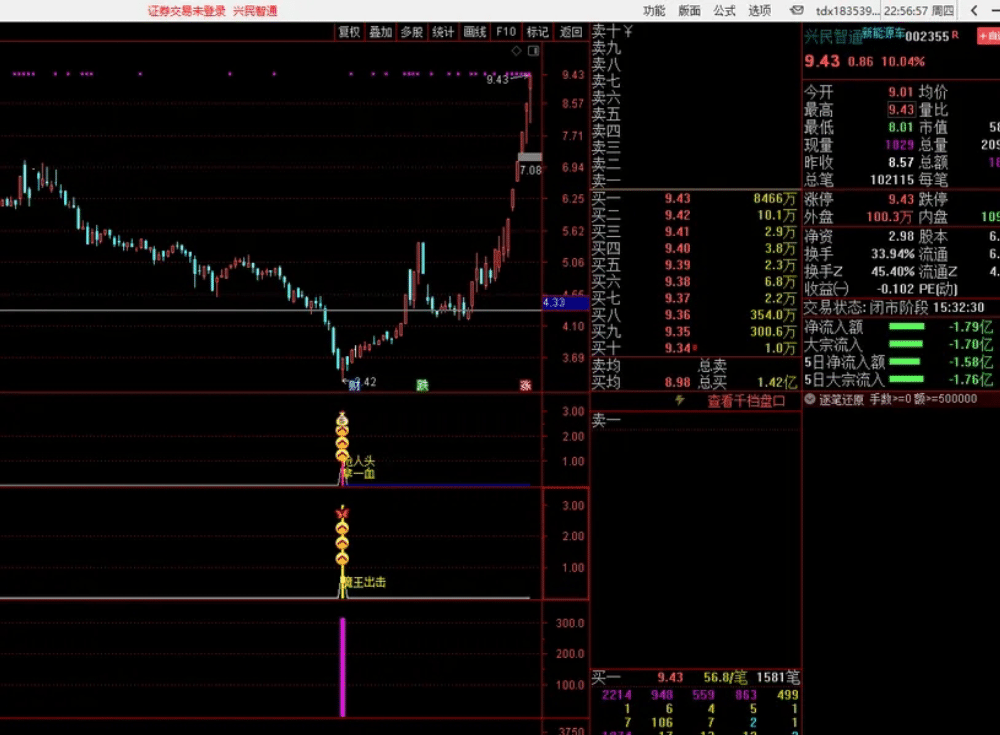Image resolution: width=1000 pixels, height=735 pixels.
Task: Click the 财 info marker below the chart
Action: (x=355, y=385)
